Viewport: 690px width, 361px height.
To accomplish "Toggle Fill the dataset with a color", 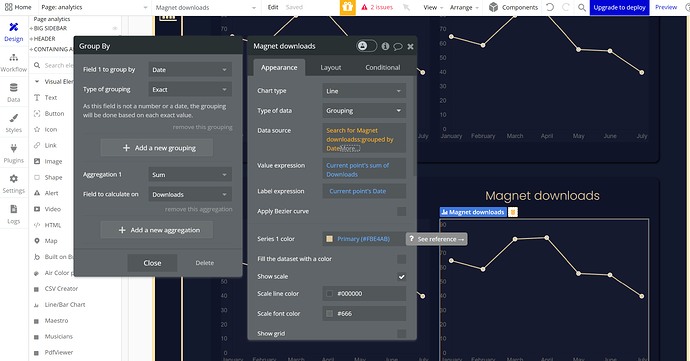I will [401, 259].
